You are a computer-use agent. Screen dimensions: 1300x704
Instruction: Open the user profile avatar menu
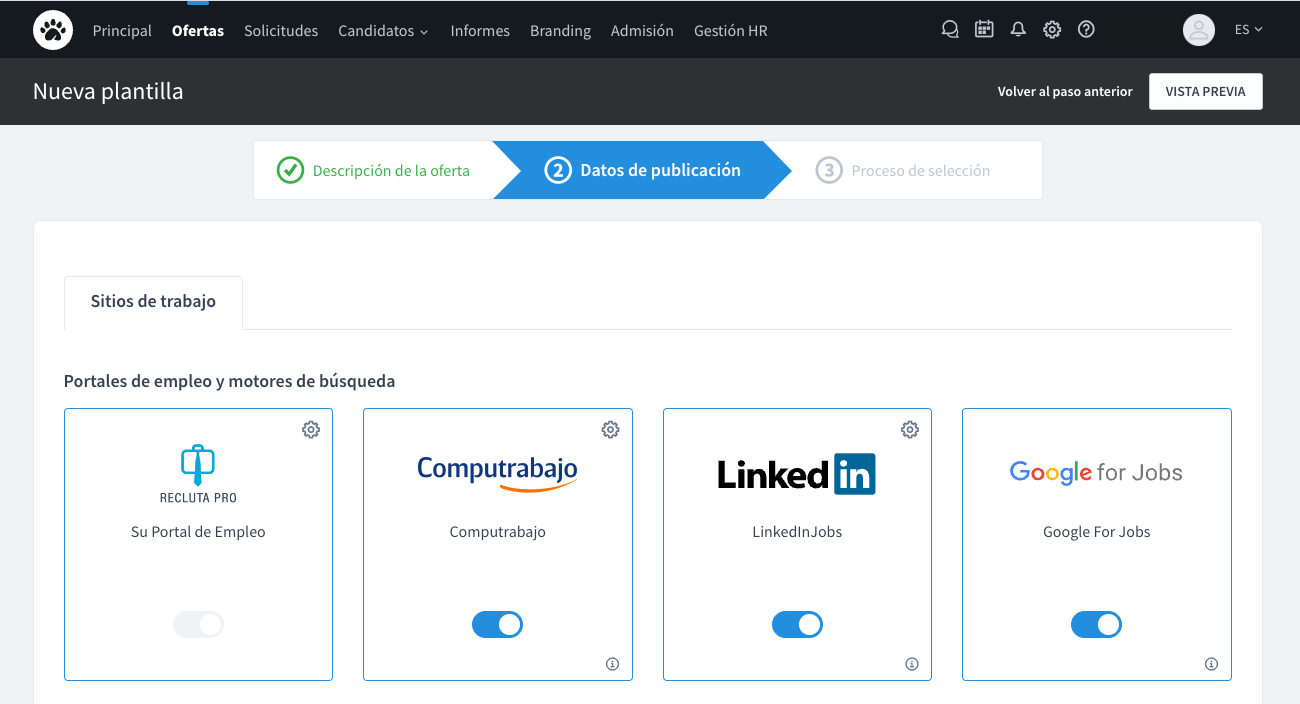(1198, 29)
